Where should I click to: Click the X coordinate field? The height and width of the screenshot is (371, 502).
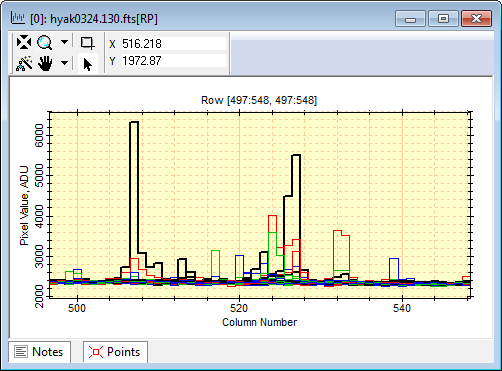(173, 44)
